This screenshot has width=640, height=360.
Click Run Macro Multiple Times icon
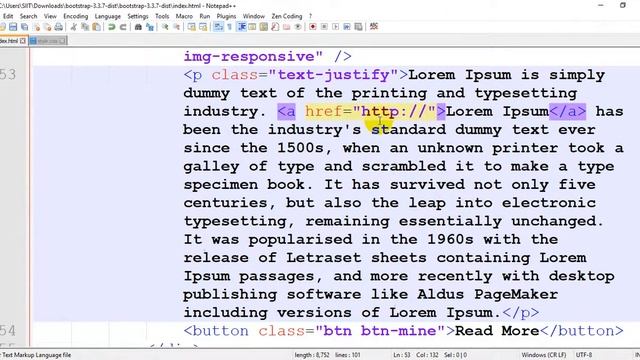click(x=347, y=27)
